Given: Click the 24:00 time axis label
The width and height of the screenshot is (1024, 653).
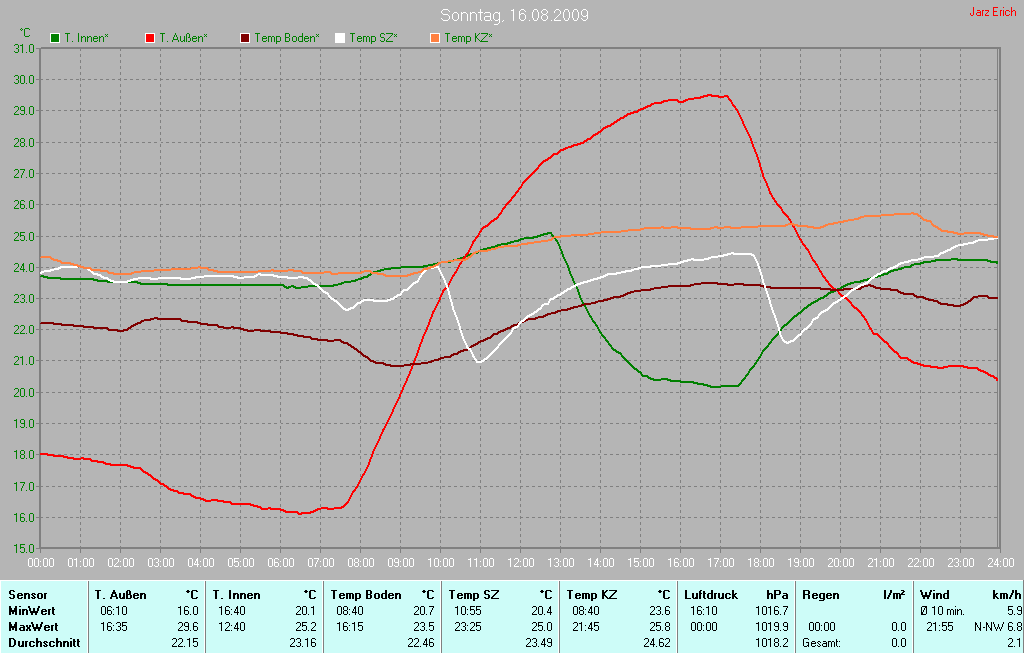Looking at the screenshot, I should pyautogui.click(x=1001, y=562).
